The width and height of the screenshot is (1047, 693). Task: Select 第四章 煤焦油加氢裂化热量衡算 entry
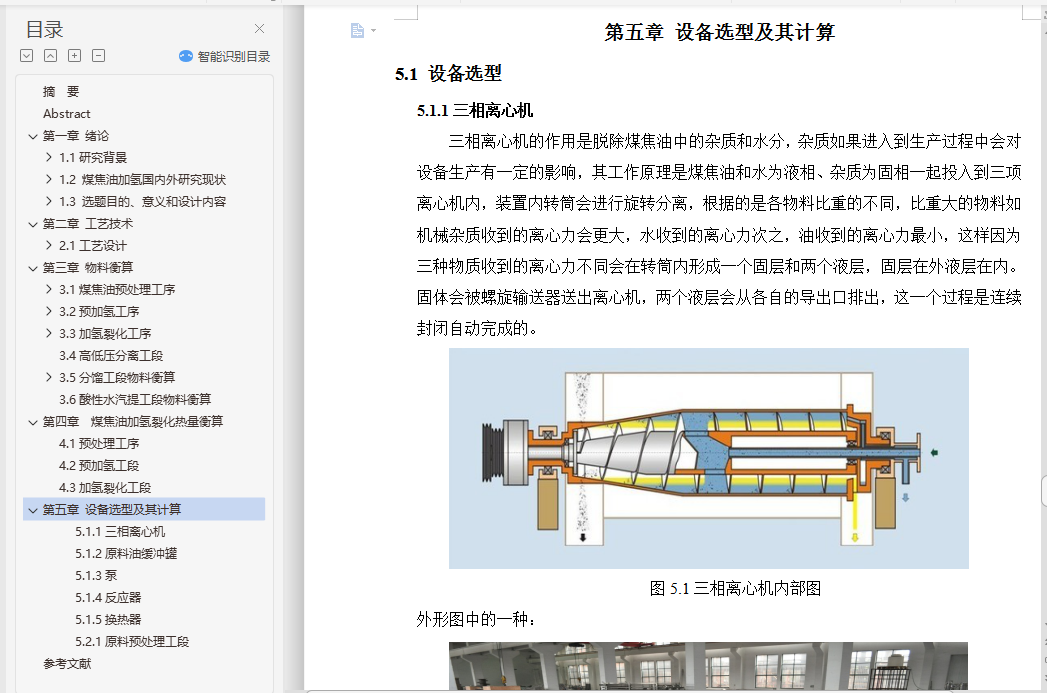[x=133, y=421]
